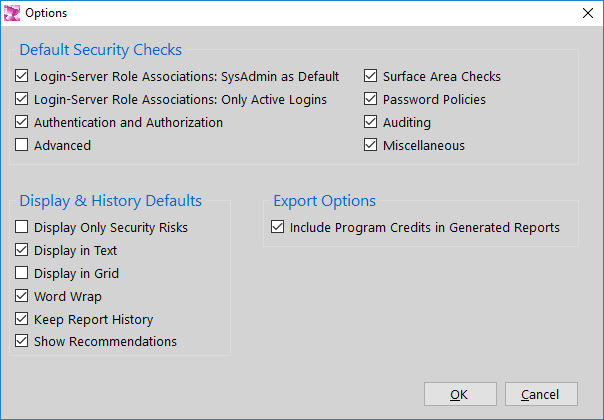Disable Authentication and Authorization checks
The image size is (604, 420).
click(22, 122)
